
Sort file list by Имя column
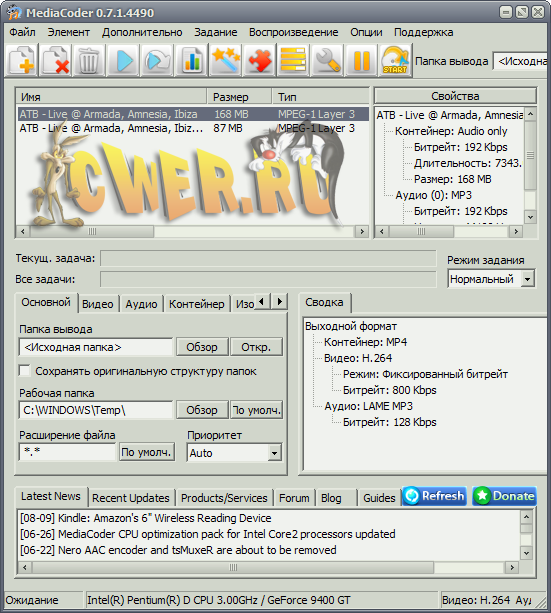click(111, 97)
